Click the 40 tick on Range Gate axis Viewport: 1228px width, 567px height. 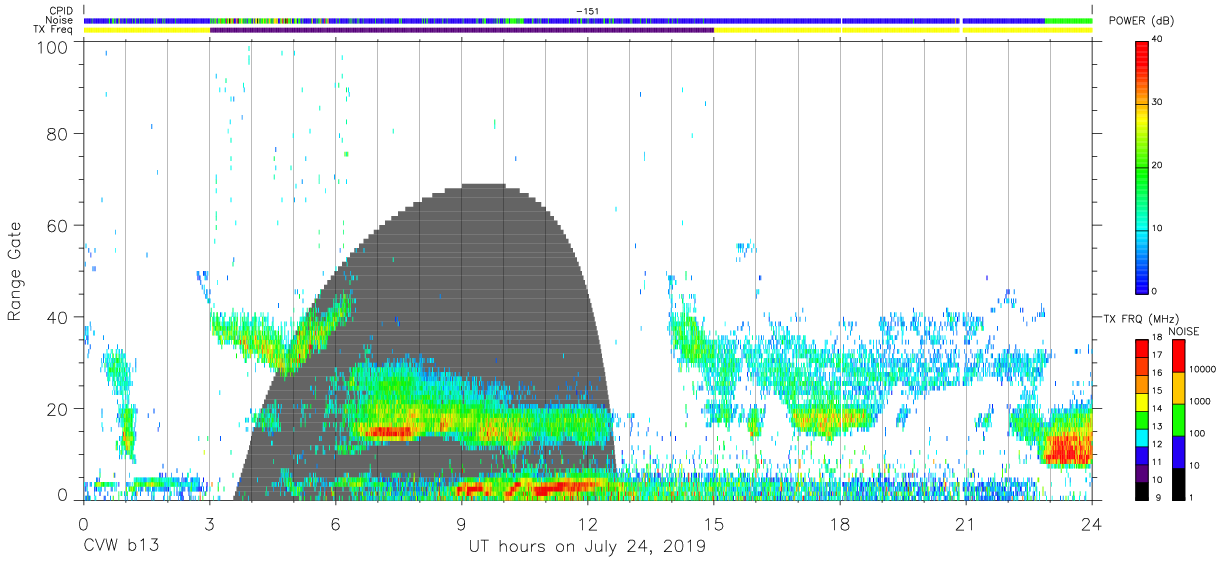[x=58, y=317]
